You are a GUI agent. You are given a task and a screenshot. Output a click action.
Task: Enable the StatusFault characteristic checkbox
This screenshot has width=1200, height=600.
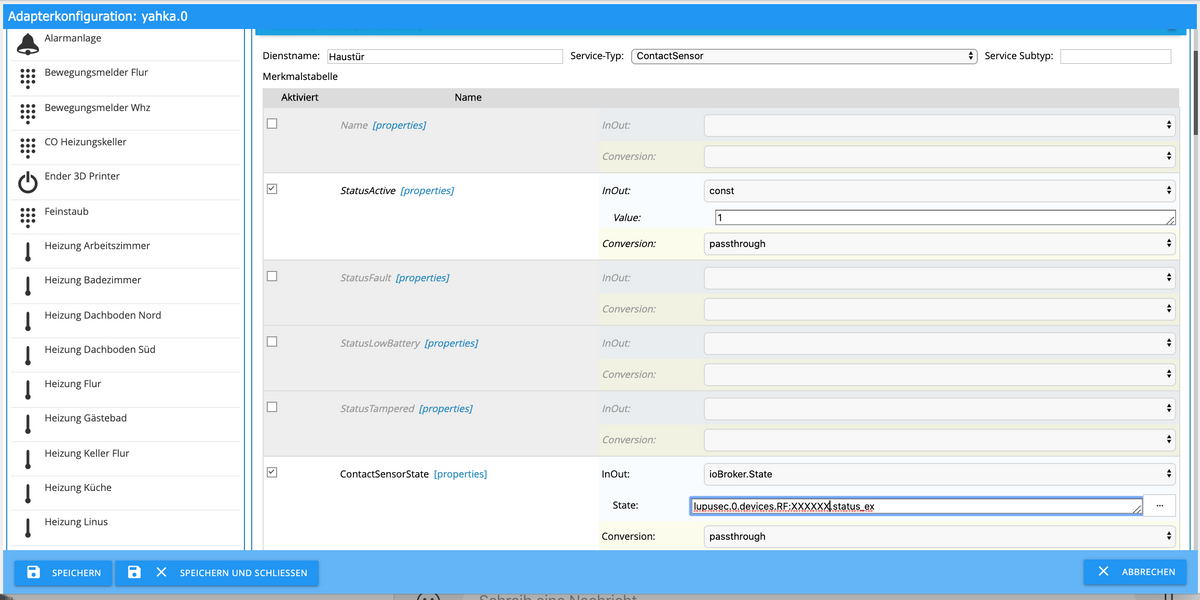tap(272, 276)
